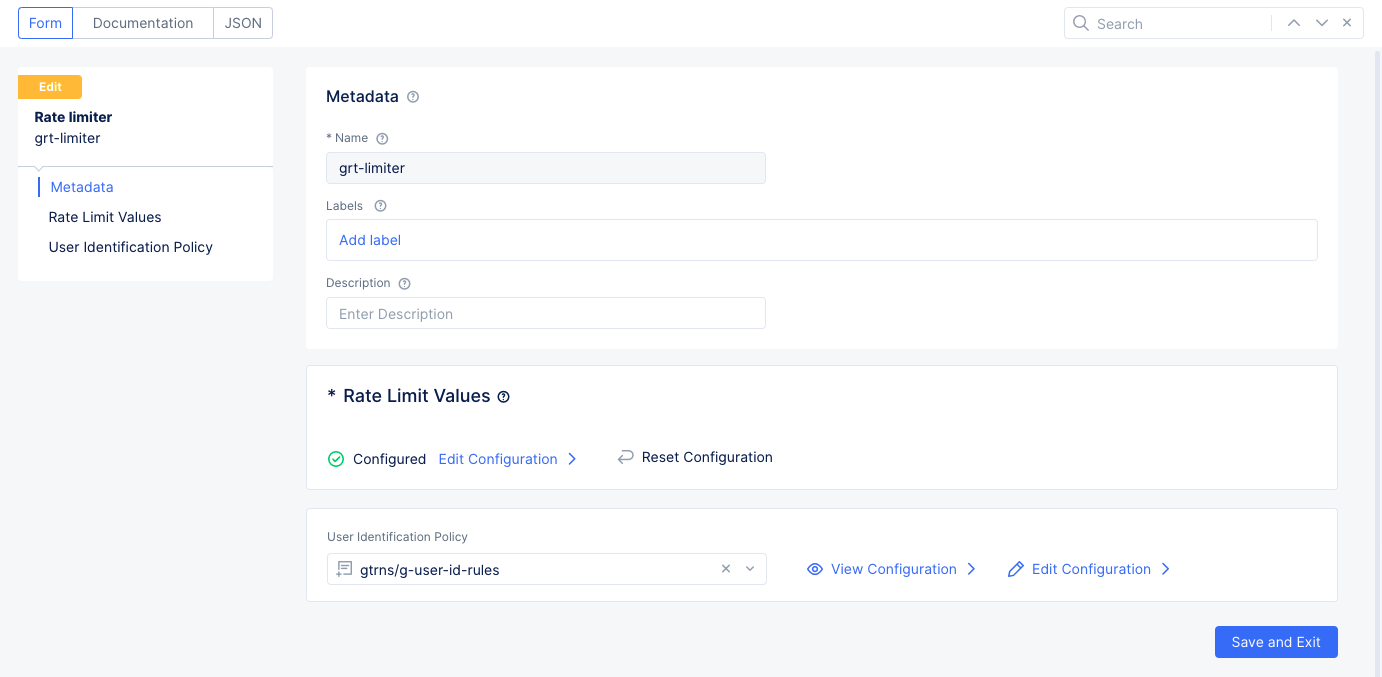
Task: Open the Name field help icon
Action: 382,138
